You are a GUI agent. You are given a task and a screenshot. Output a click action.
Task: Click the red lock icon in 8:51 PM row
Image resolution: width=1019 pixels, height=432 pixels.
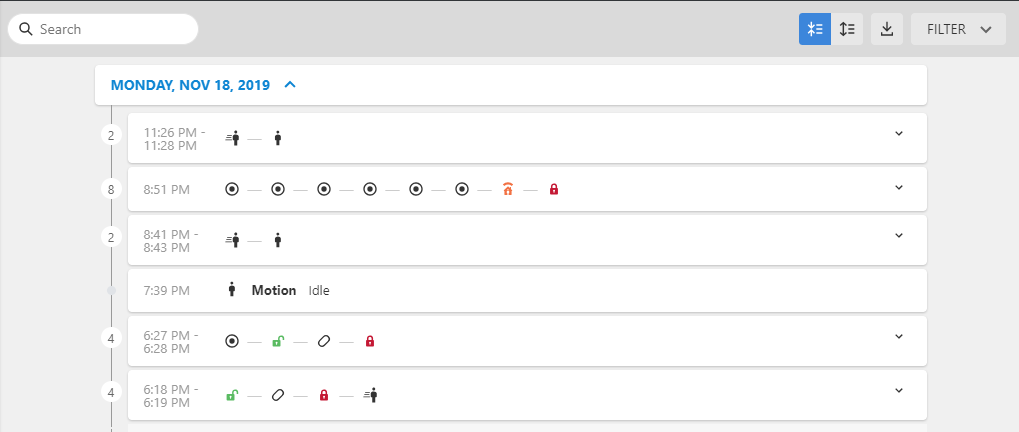554,189
